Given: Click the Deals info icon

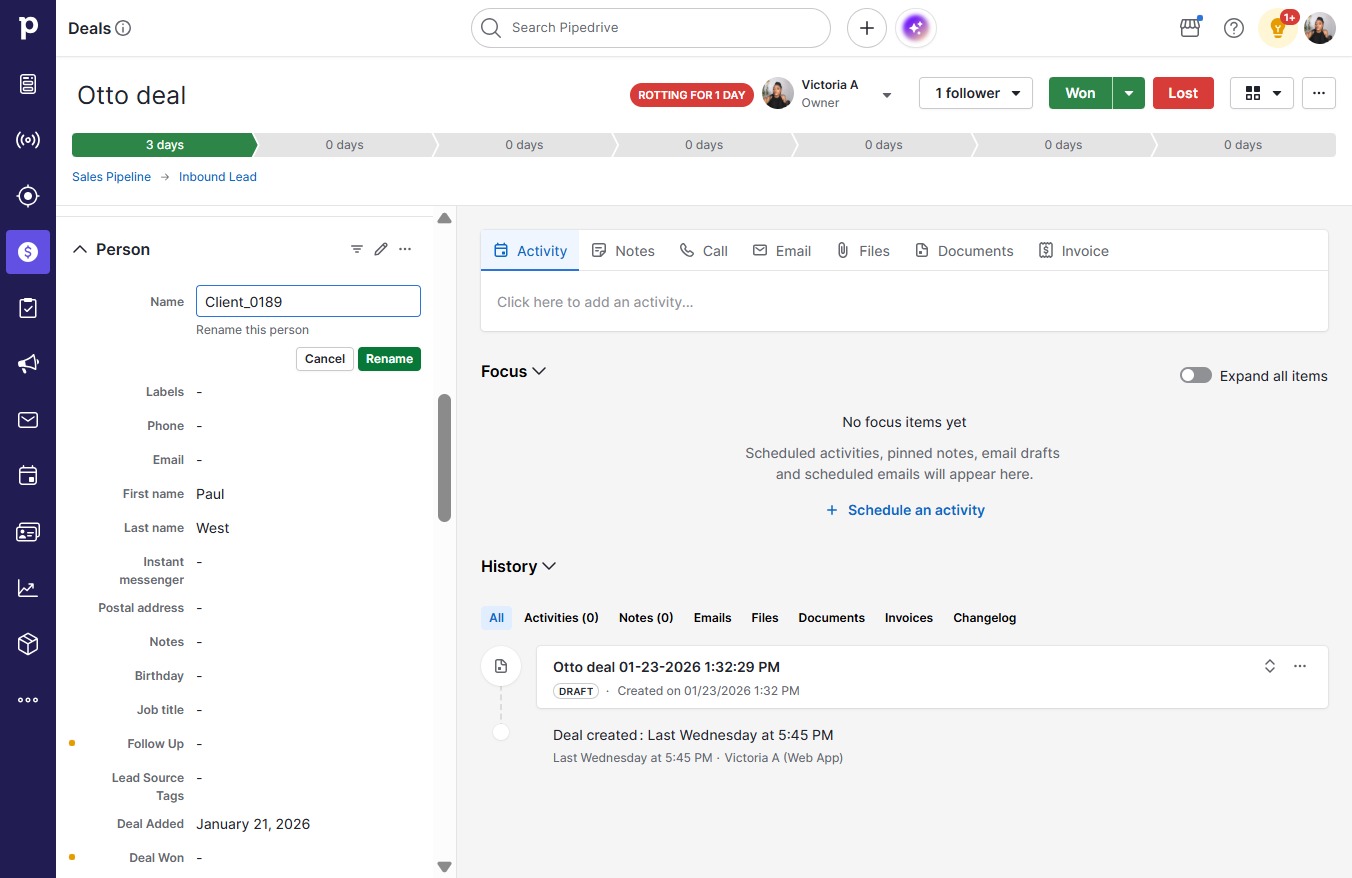Looking at the screenshot, I should point(124,28).
